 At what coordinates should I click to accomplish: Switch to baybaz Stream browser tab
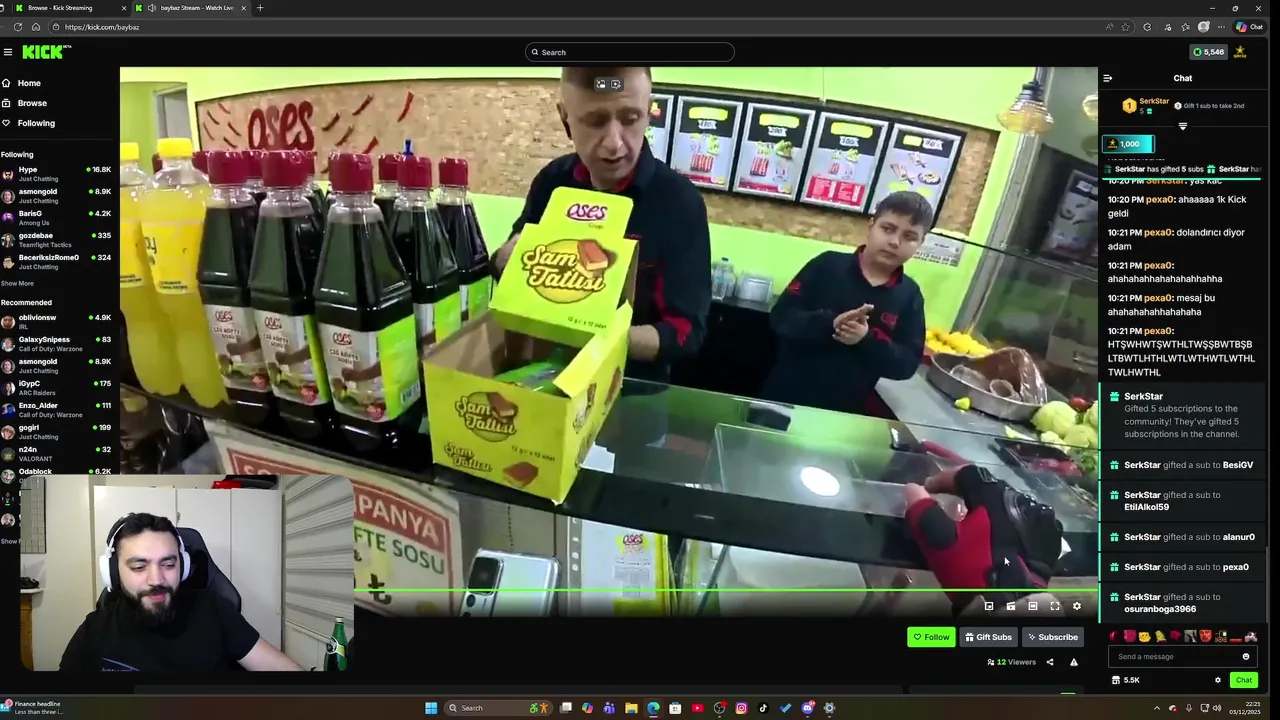pos(190,8)
